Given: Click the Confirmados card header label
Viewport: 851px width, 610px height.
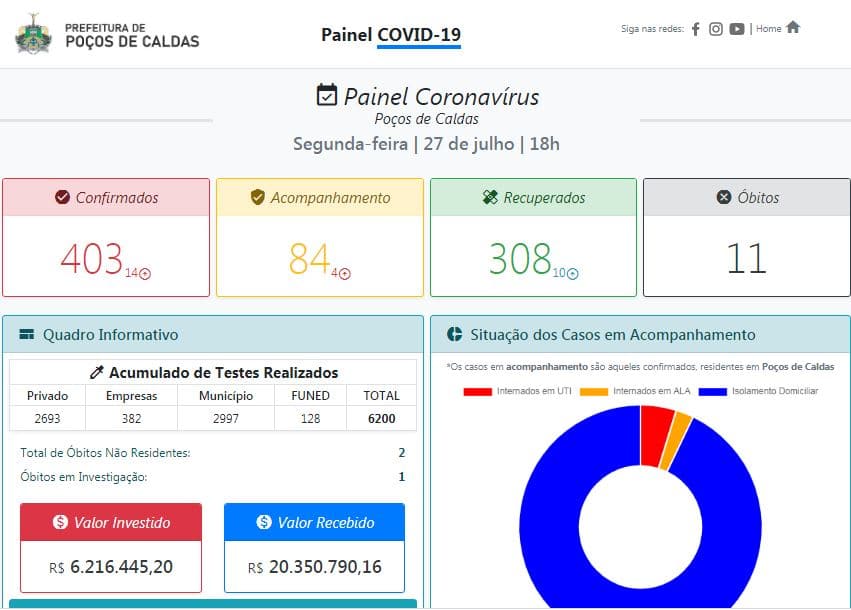Looking at the screenshot, I should click(117, 198).
